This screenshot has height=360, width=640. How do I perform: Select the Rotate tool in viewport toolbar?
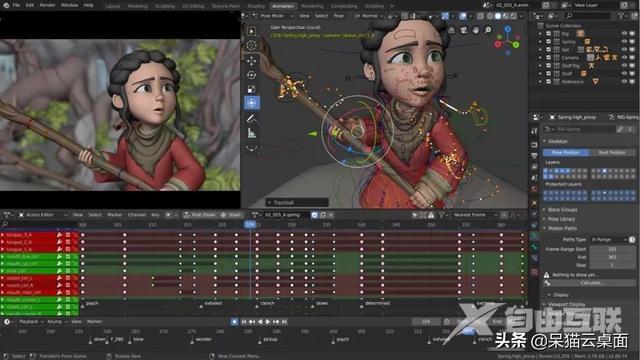tap(251, 75)
